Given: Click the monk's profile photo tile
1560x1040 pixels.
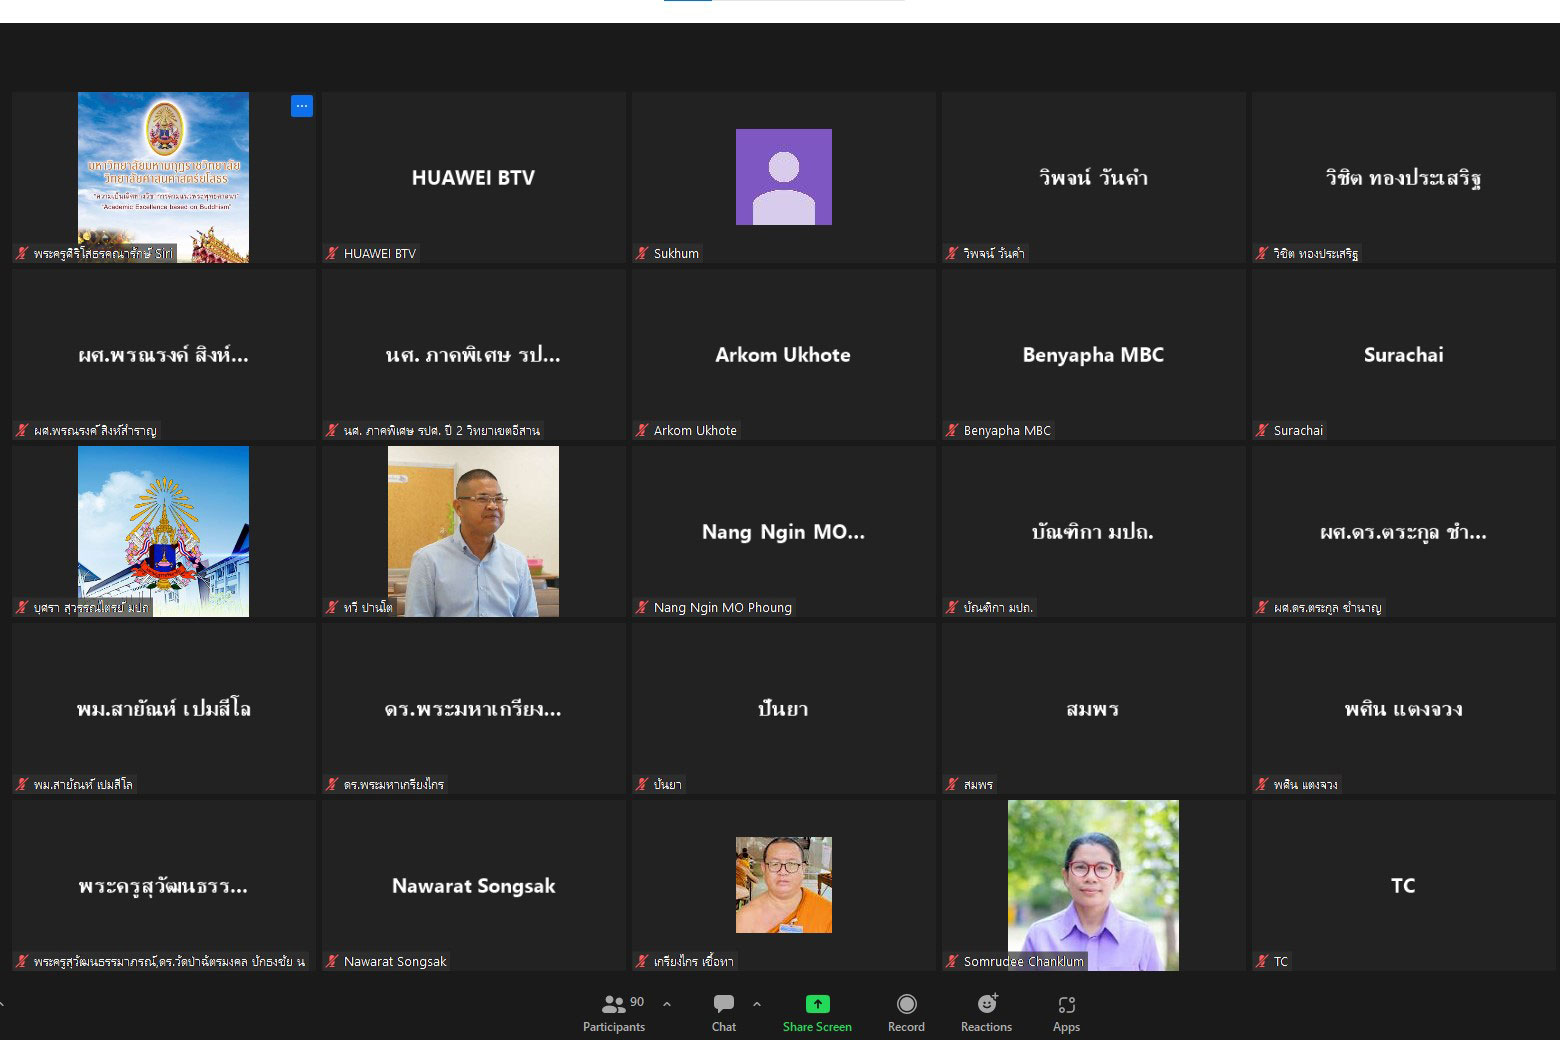Looking at the screenshot, I should (x=783, y=885).
